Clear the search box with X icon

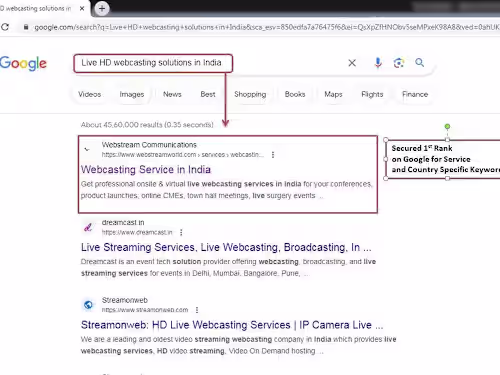352,63
